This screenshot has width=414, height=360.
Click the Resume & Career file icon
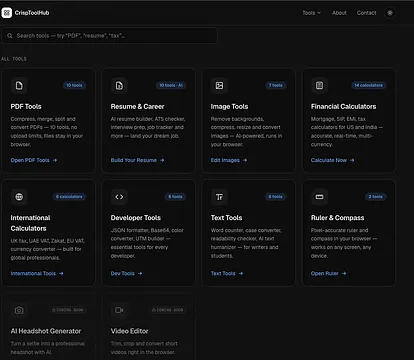[x=119, y=85]
